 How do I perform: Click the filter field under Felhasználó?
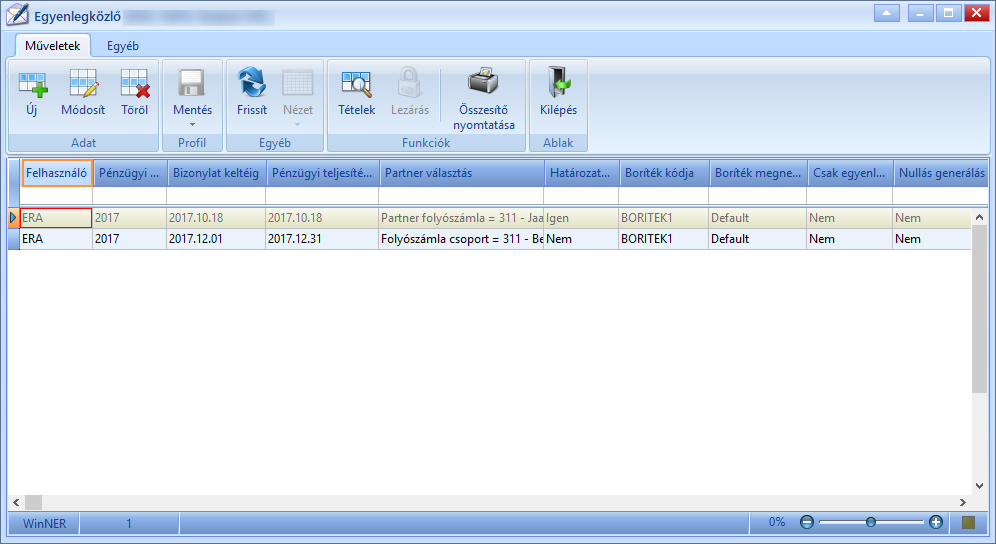click(x=57, y=196)
